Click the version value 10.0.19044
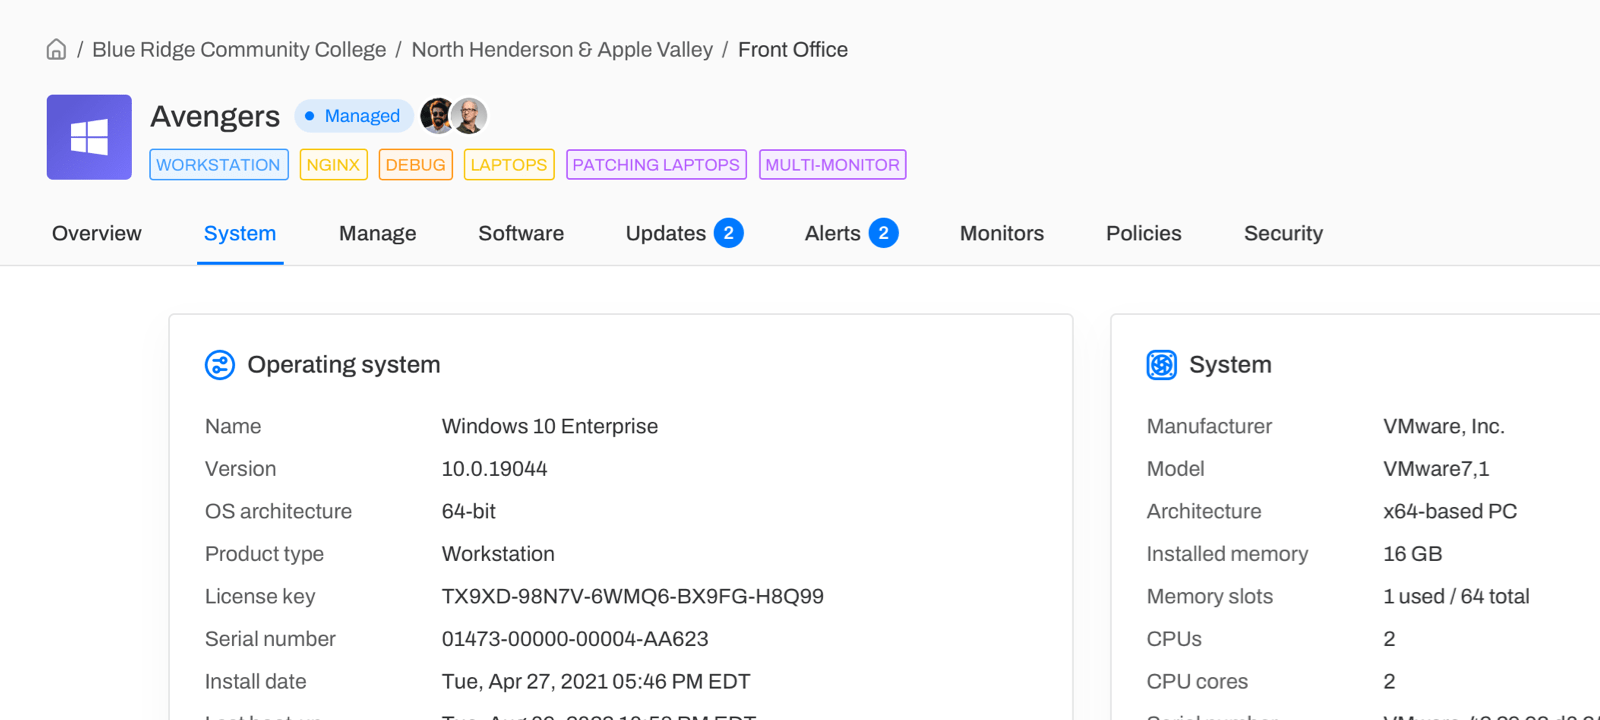 [x=495, y=469]
